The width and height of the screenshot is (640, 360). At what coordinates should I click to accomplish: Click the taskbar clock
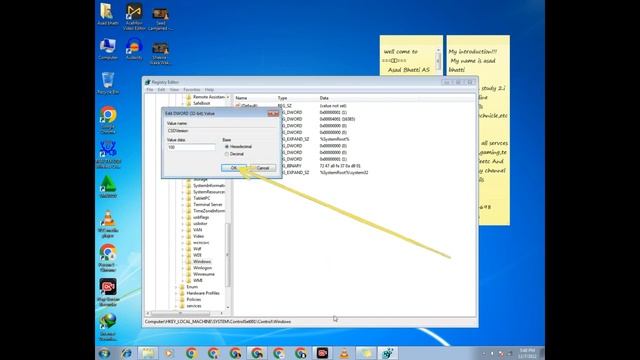(x=527, y=353)
